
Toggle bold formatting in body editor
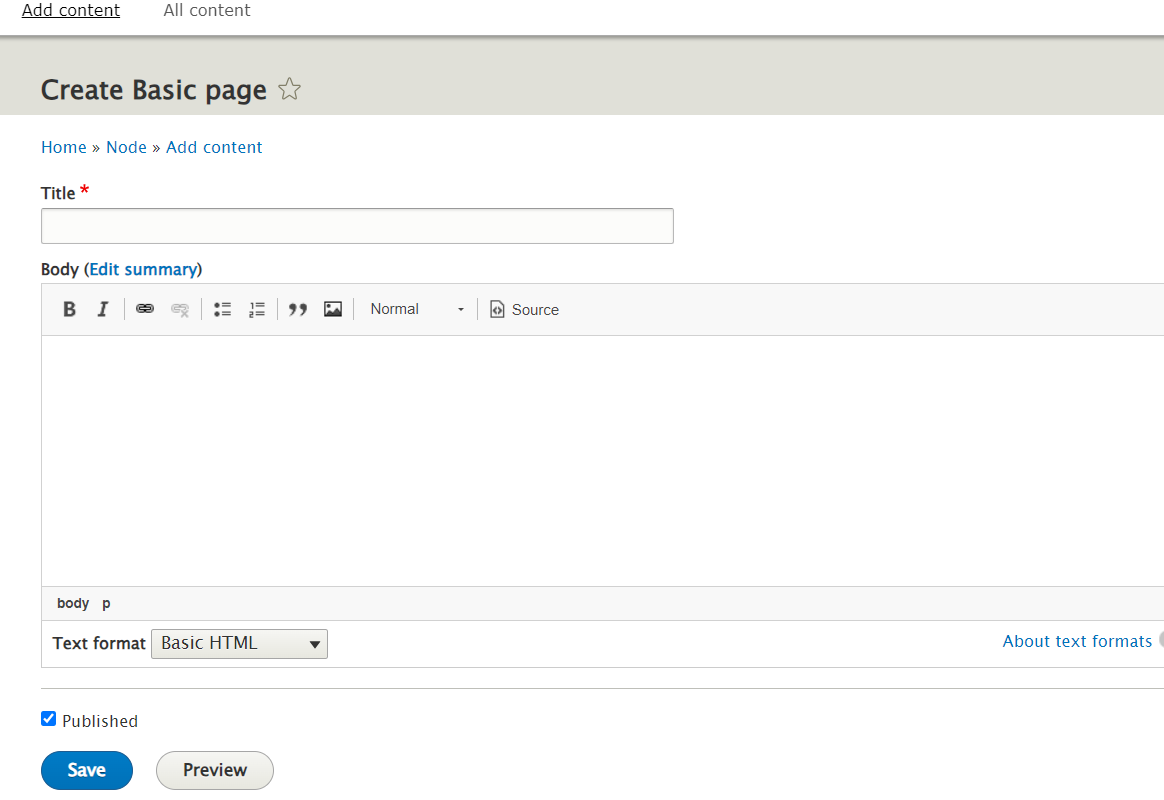[69, 309]
